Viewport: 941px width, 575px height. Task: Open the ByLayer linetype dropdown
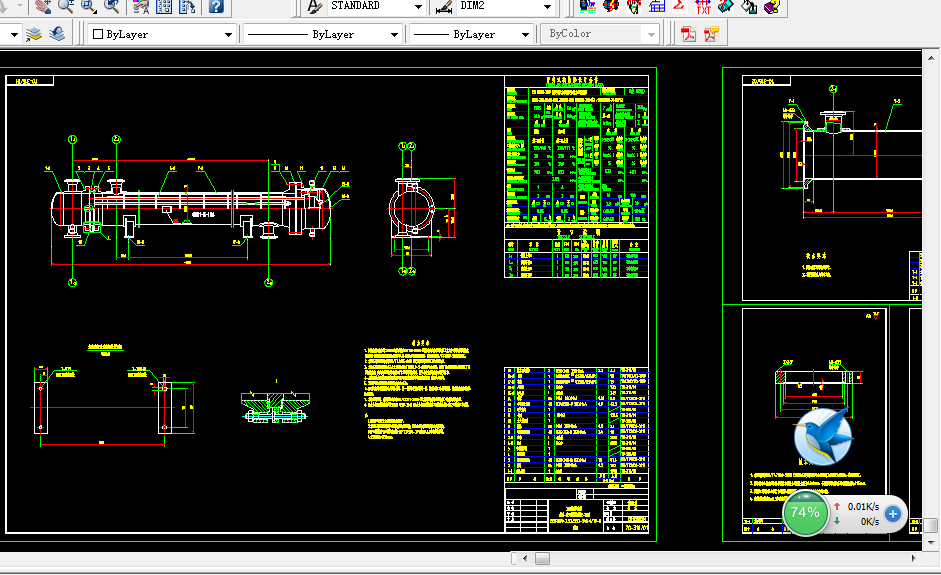click(393, 35)
